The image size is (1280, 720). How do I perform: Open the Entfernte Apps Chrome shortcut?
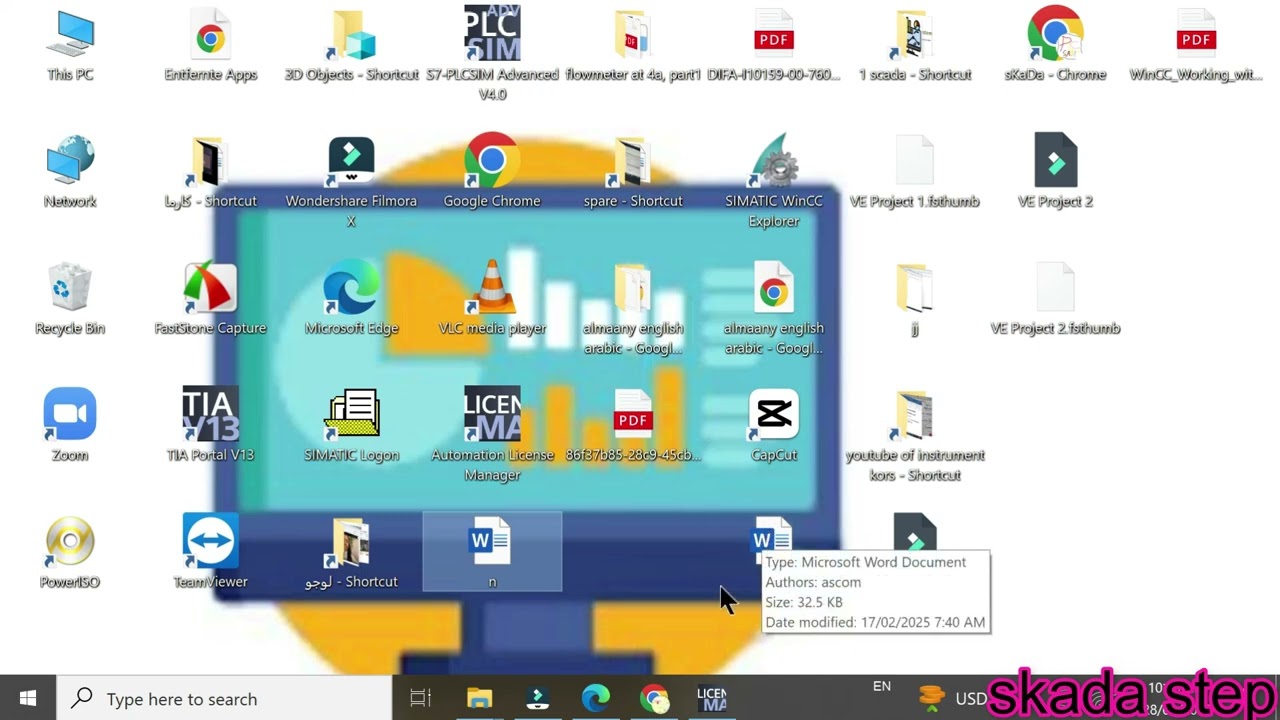(x=210, y=45)
